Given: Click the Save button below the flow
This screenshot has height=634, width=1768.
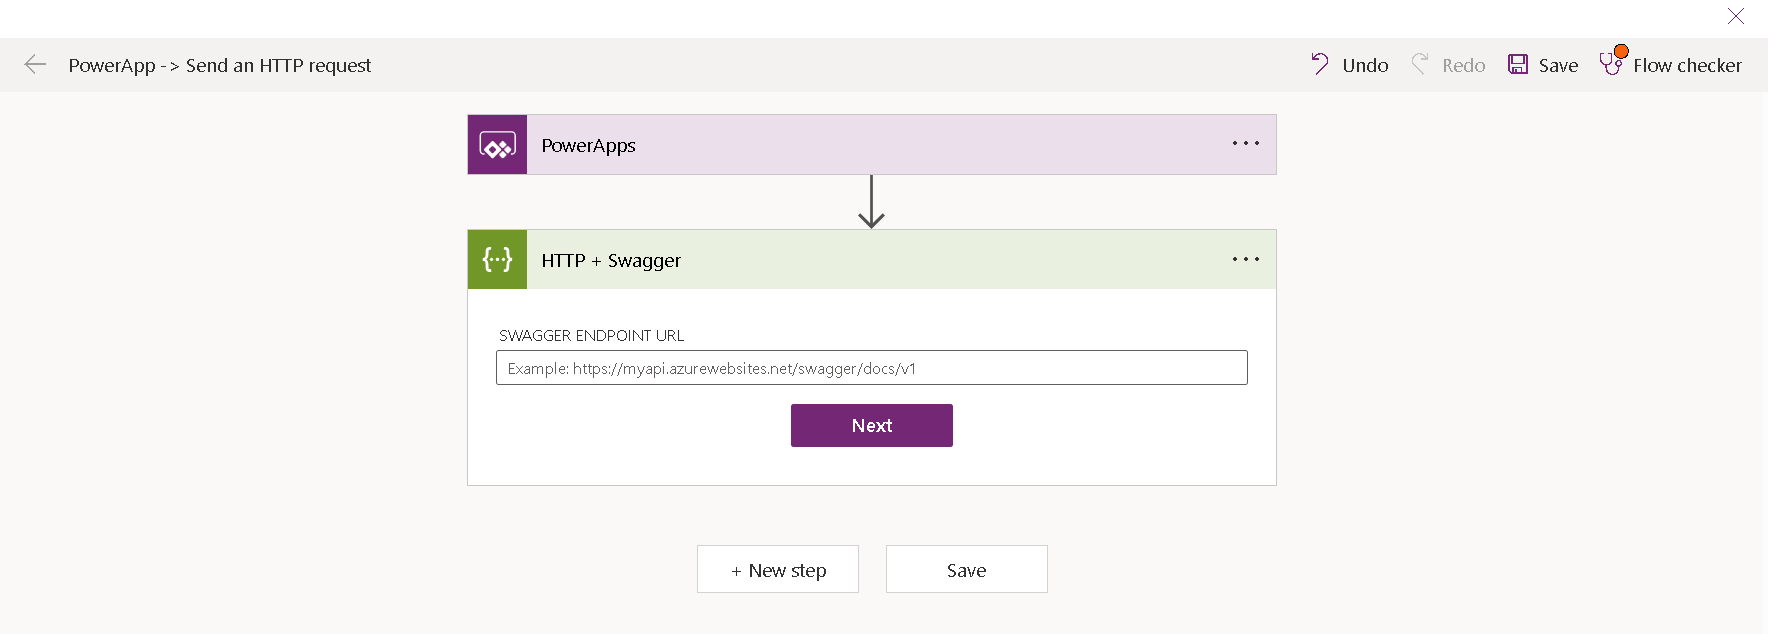Looking at the screenshot, I should click(x=966, y=570).
